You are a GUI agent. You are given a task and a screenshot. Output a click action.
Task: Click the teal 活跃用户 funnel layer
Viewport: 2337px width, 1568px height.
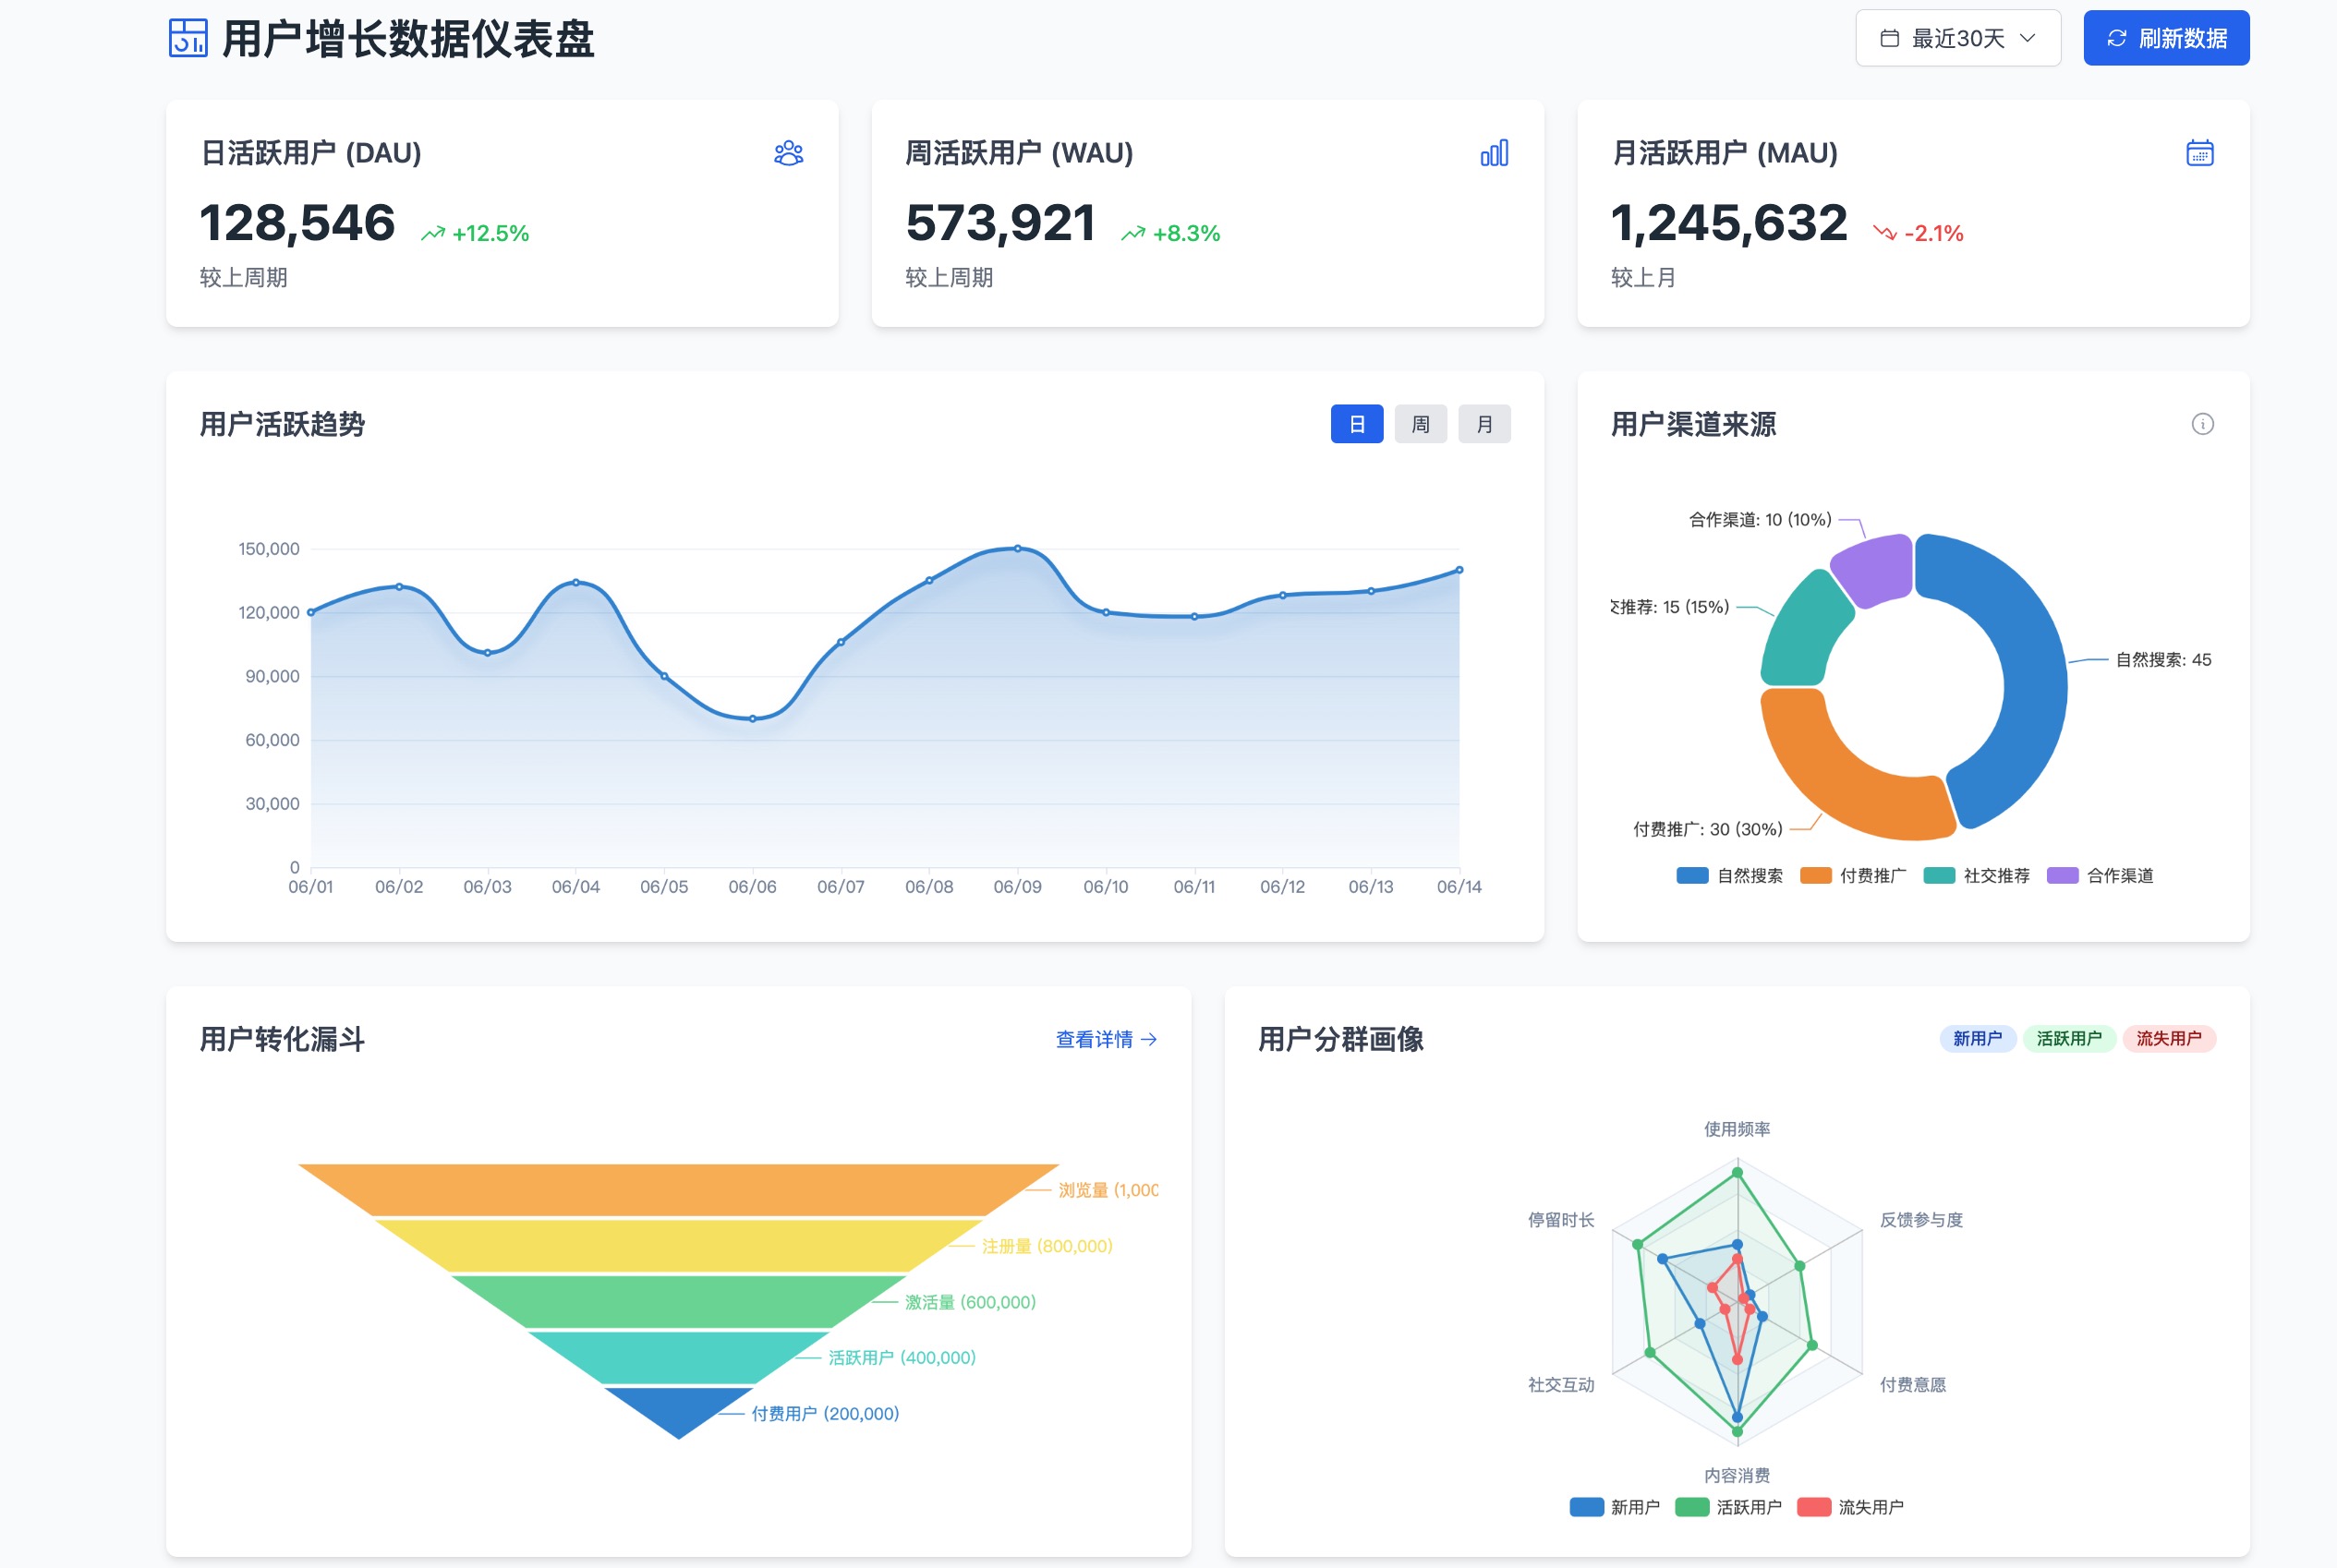click(678, 1357)
